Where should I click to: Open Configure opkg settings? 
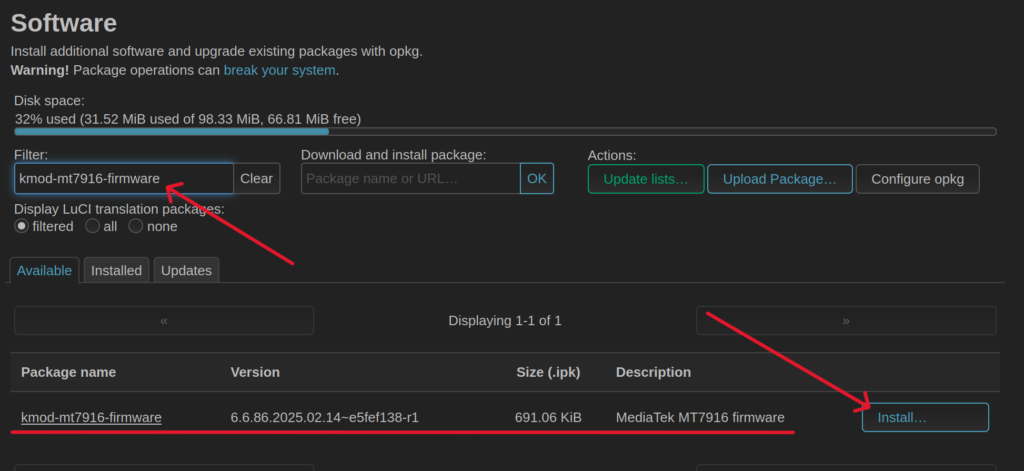pos(917,179)
